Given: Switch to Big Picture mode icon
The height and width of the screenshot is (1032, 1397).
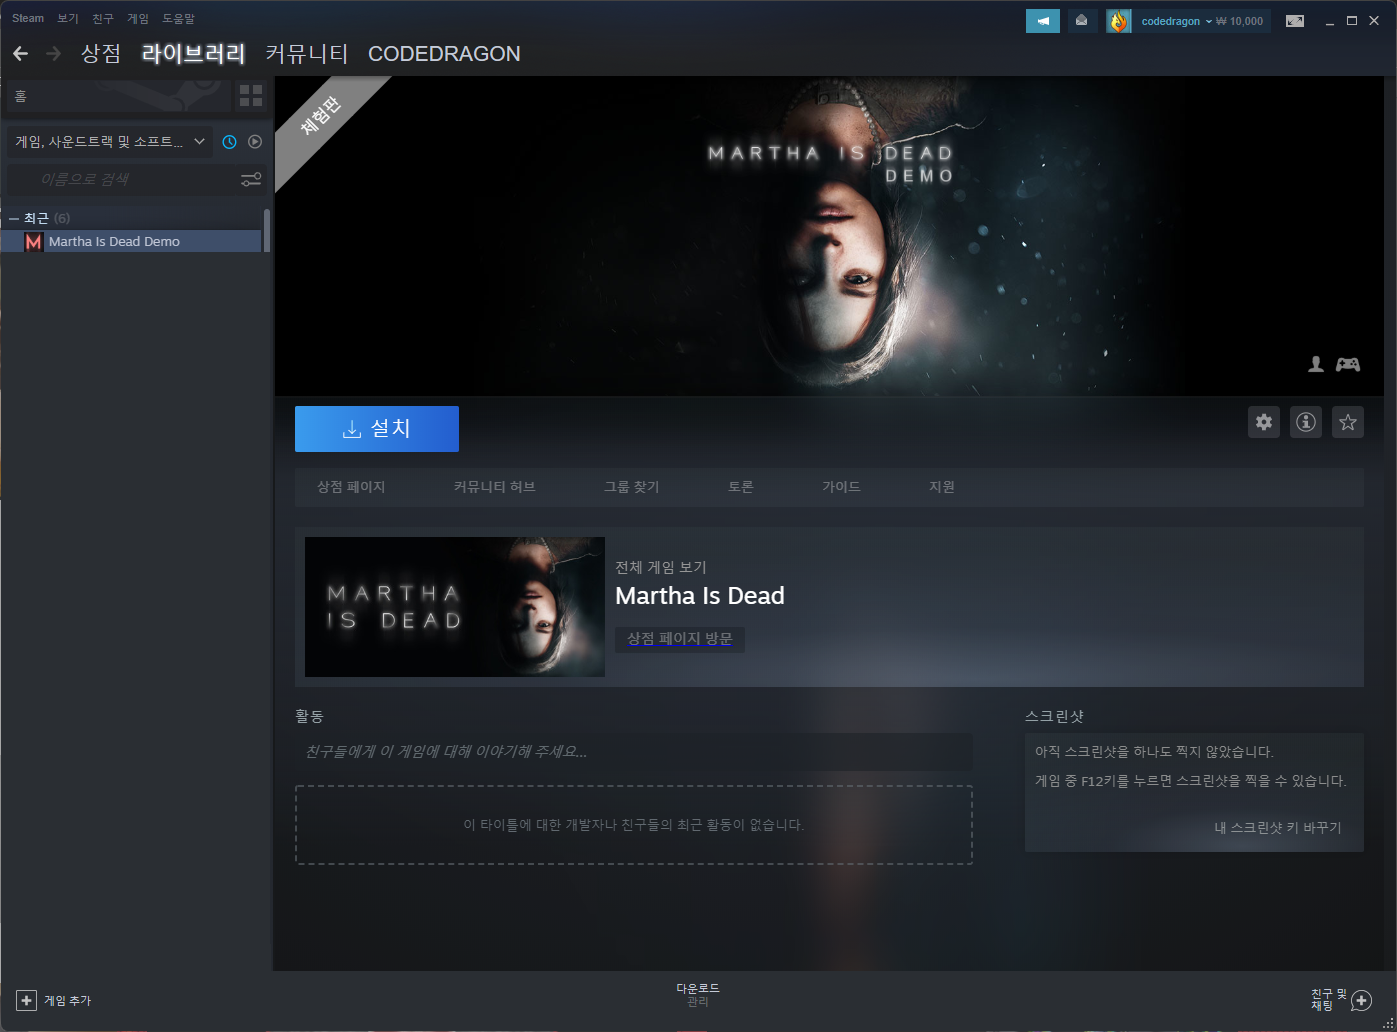Looking at the screenshot, I should pyautogui.click(x=1295, y=21).
